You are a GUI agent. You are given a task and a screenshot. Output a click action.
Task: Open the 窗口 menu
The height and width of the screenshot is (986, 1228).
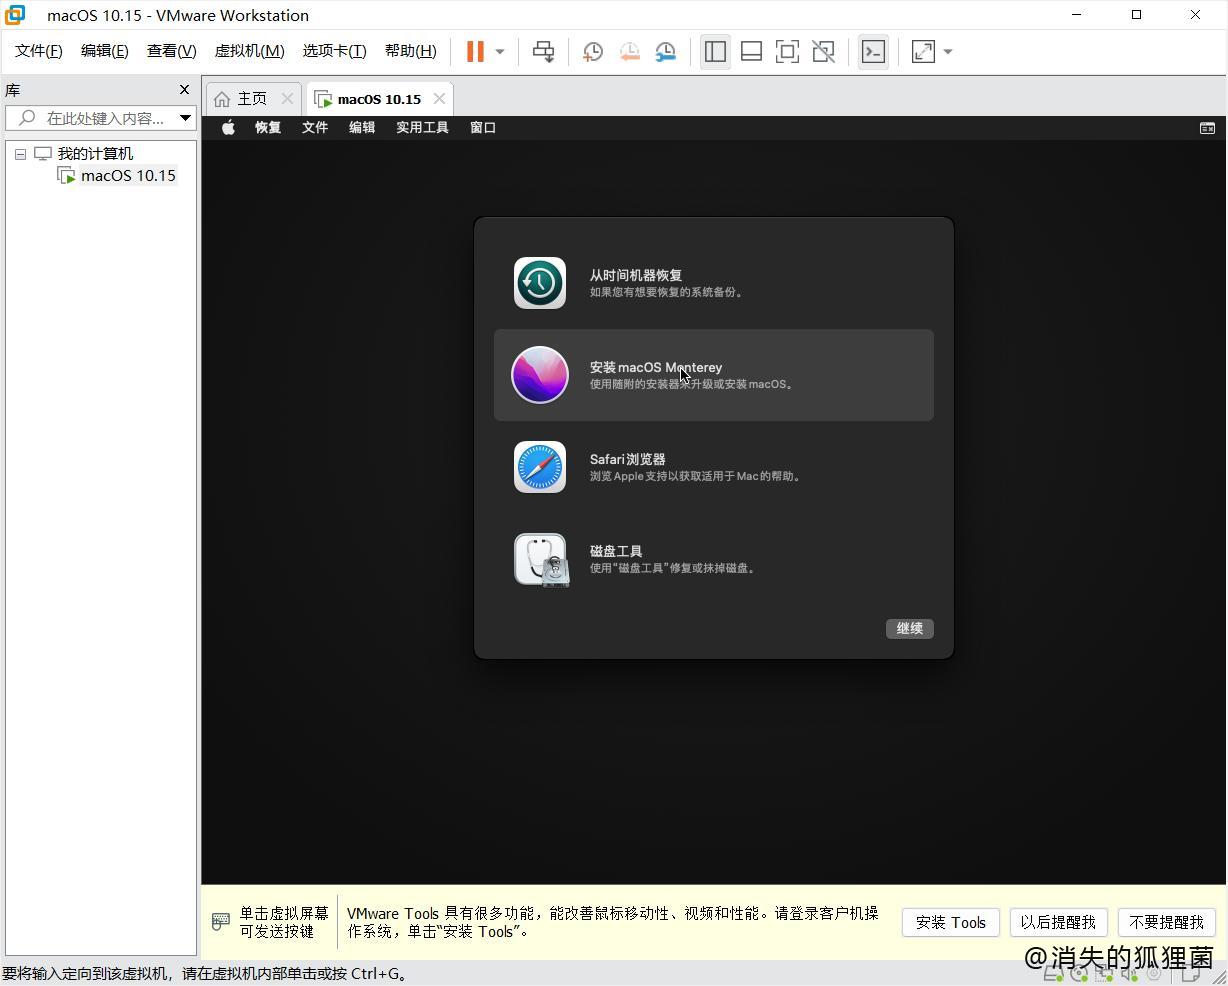[483, 127]
